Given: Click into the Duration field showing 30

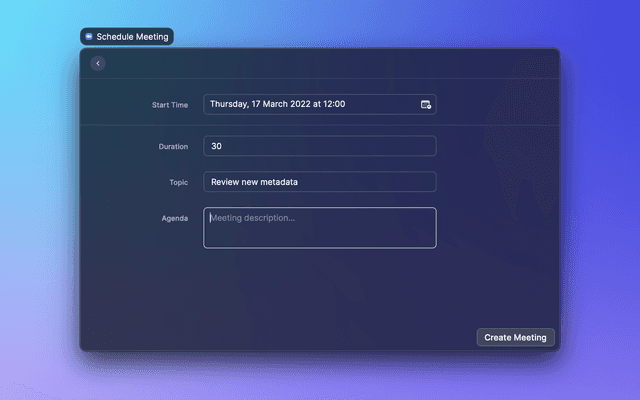Looking at the screenshot, I should coord(319,146).
